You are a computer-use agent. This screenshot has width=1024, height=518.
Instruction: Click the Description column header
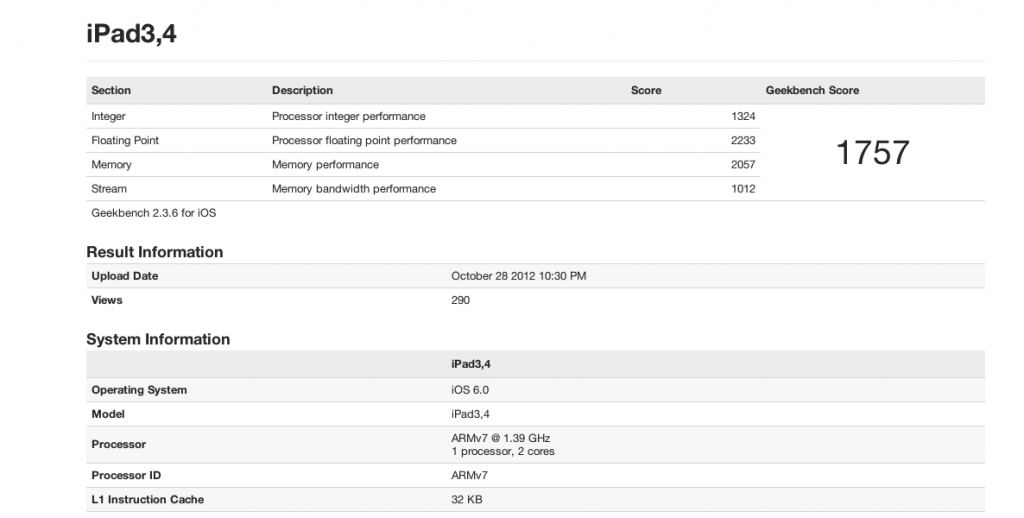point(302,90)
